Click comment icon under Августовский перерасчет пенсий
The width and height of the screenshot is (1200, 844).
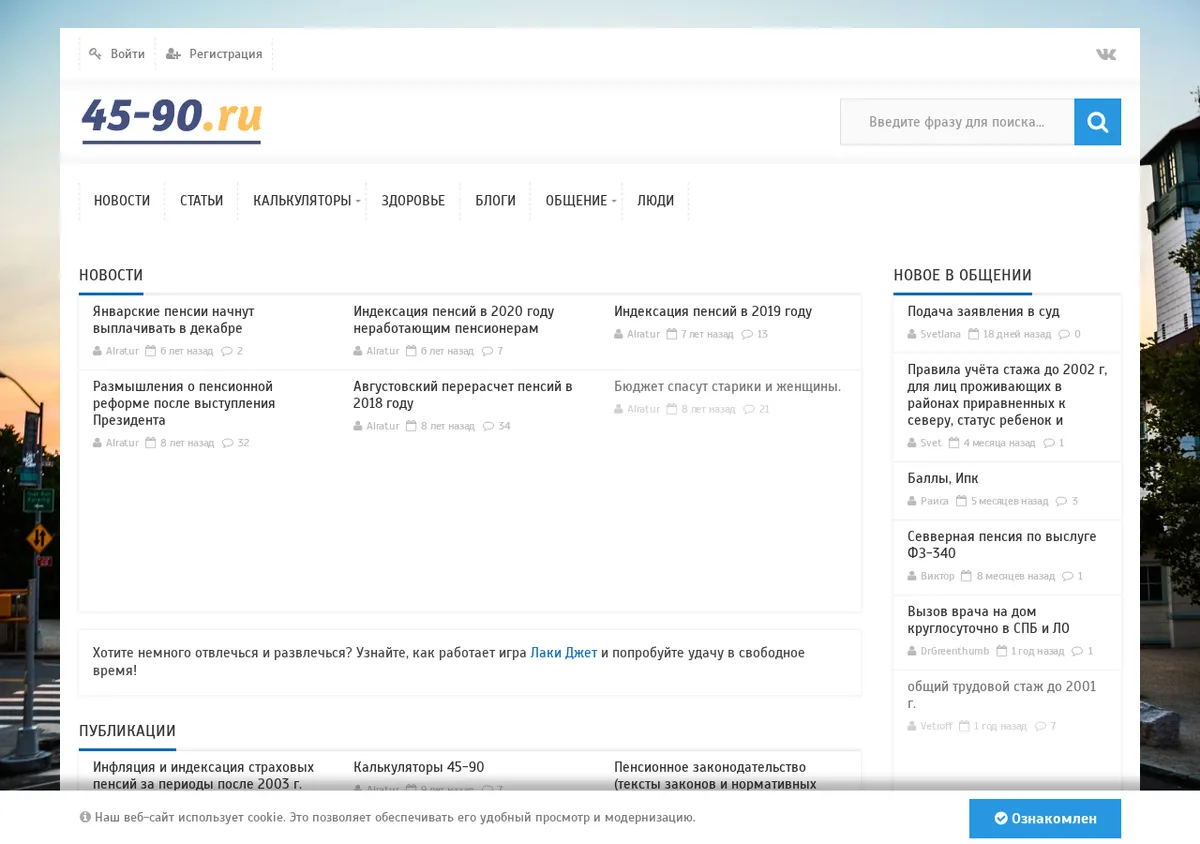(x=488, y=426)
